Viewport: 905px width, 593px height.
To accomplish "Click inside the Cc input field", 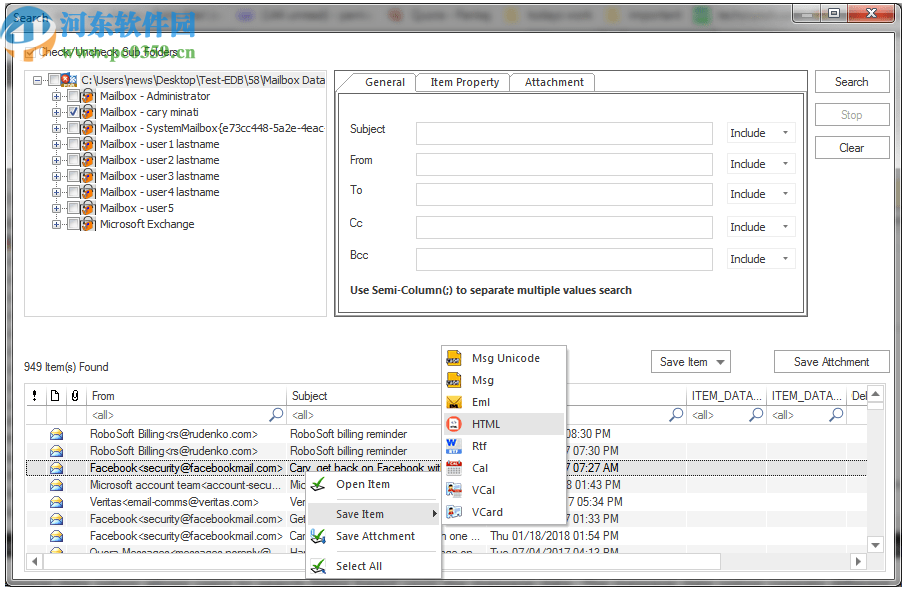I will click(563, 226).
